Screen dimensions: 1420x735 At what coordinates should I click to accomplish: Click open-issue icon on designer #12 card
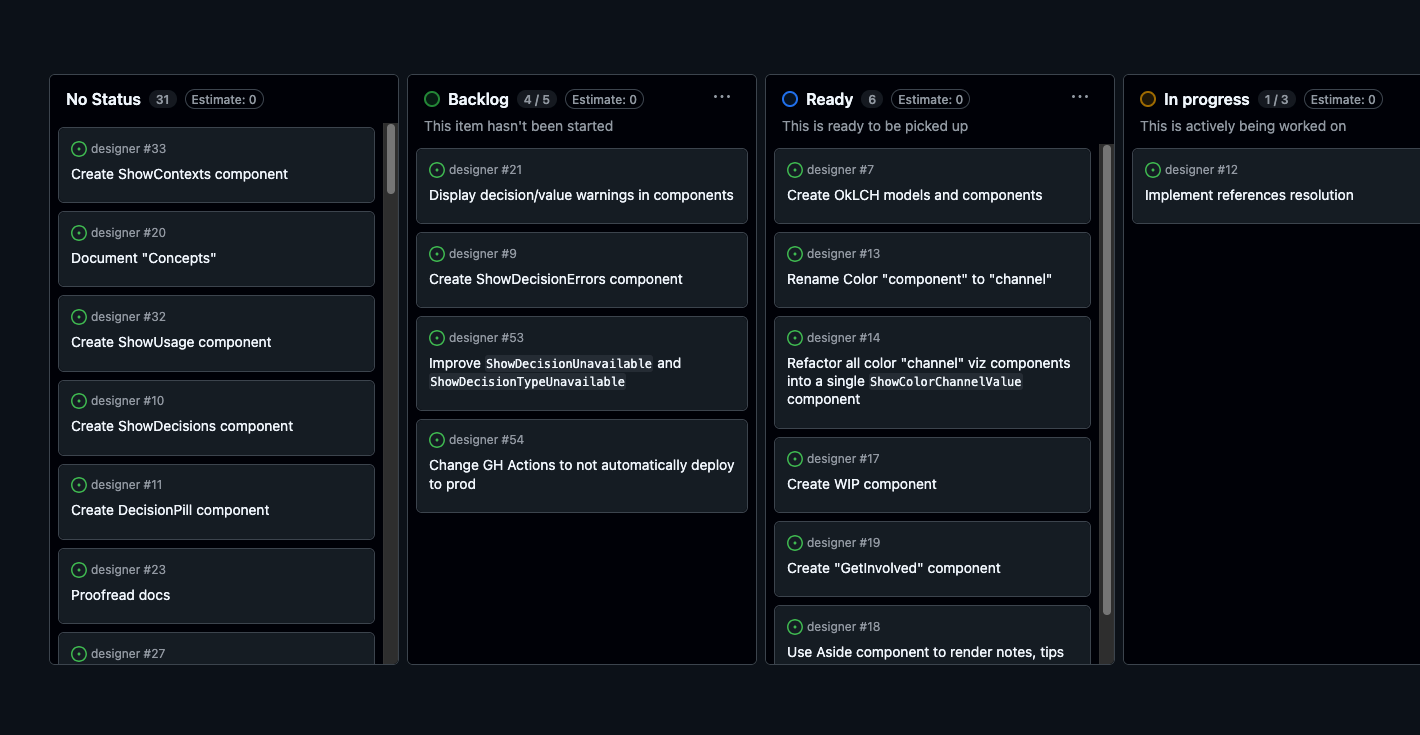click(1153, 170)
